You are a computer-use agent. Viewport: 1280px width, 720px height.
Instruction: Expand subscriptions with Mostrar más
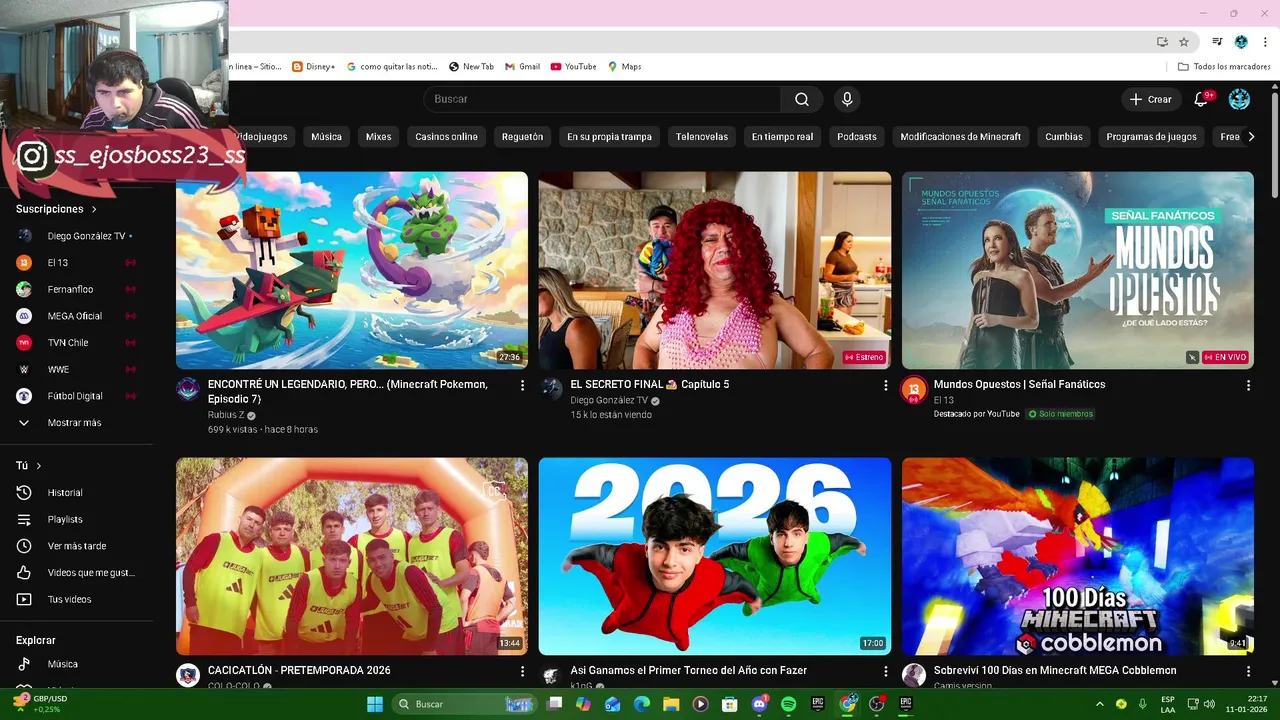pos(76,423)
